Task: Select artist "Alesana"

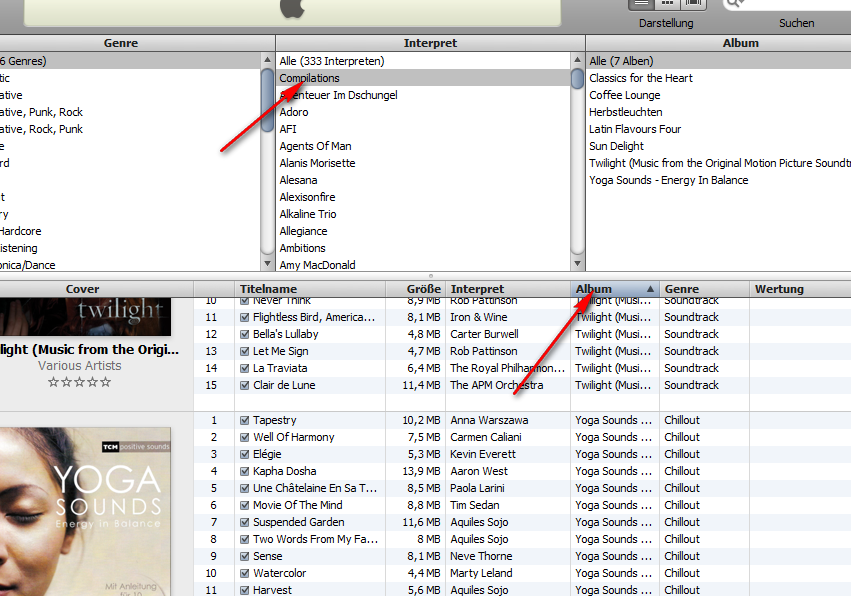Action: [x=423, y=180]
